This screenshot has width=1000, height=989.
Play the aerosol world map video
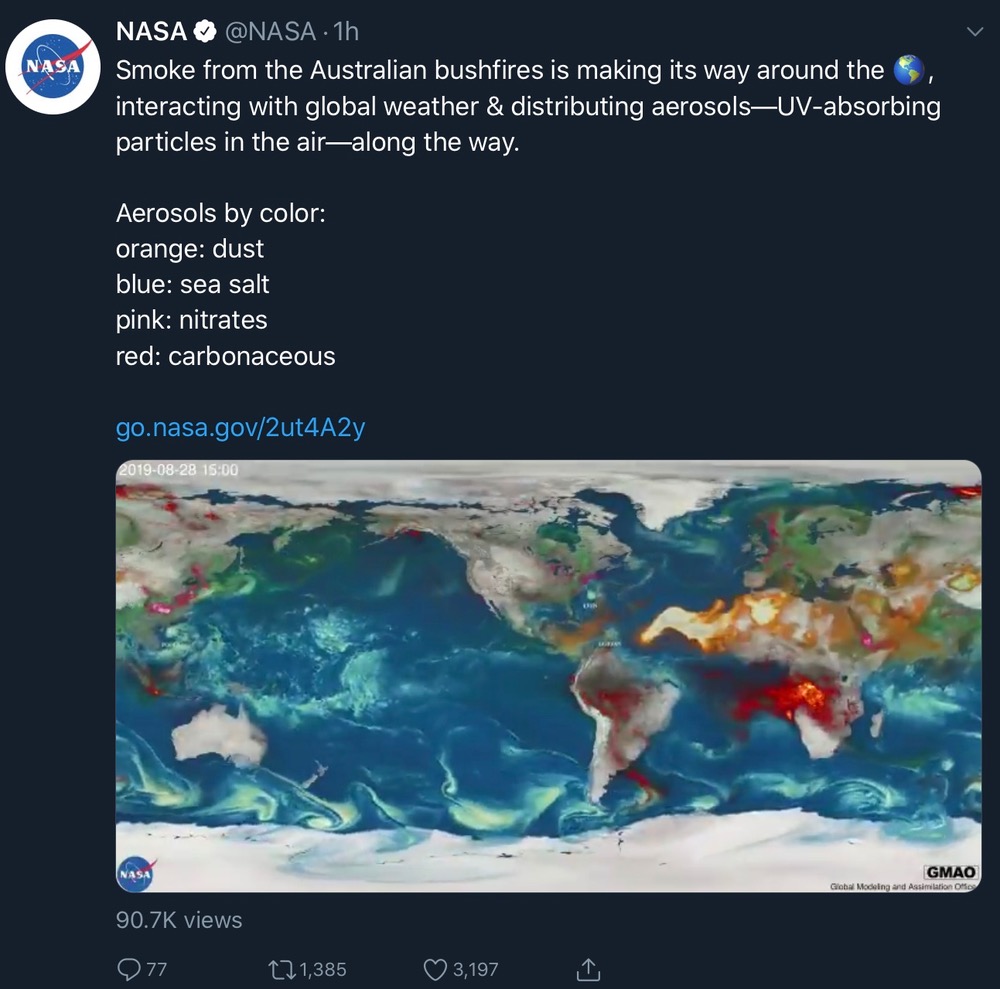(x=548, y=675)
